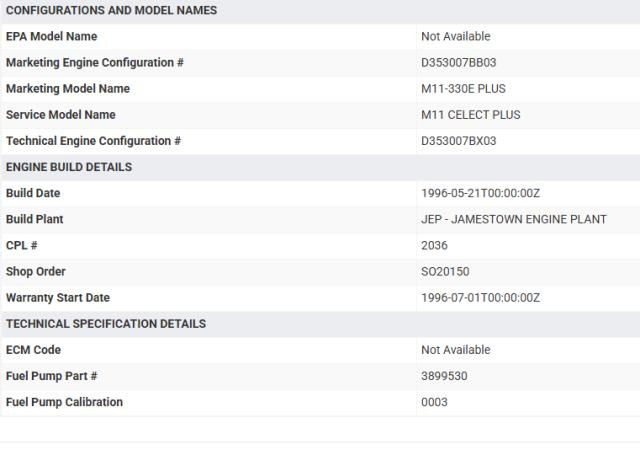Select the Not Available value beside ECM Code
This screenshot has width=640, height=450.
(456, 350)
